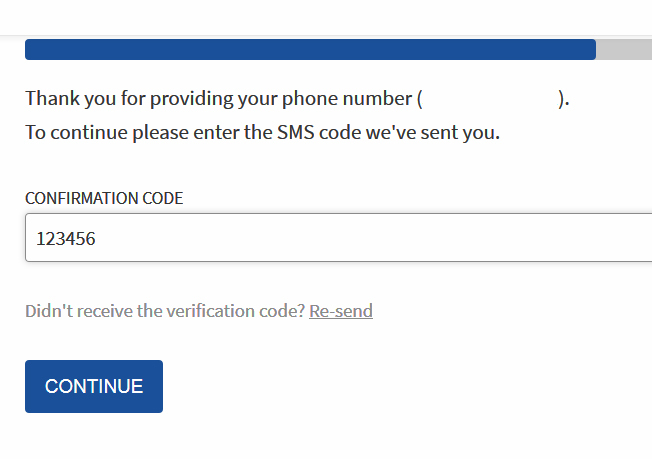Screen dimensions: 652x459
Task: Click the closing parenthesis after the phone number
Action: (x=562, y=99)
